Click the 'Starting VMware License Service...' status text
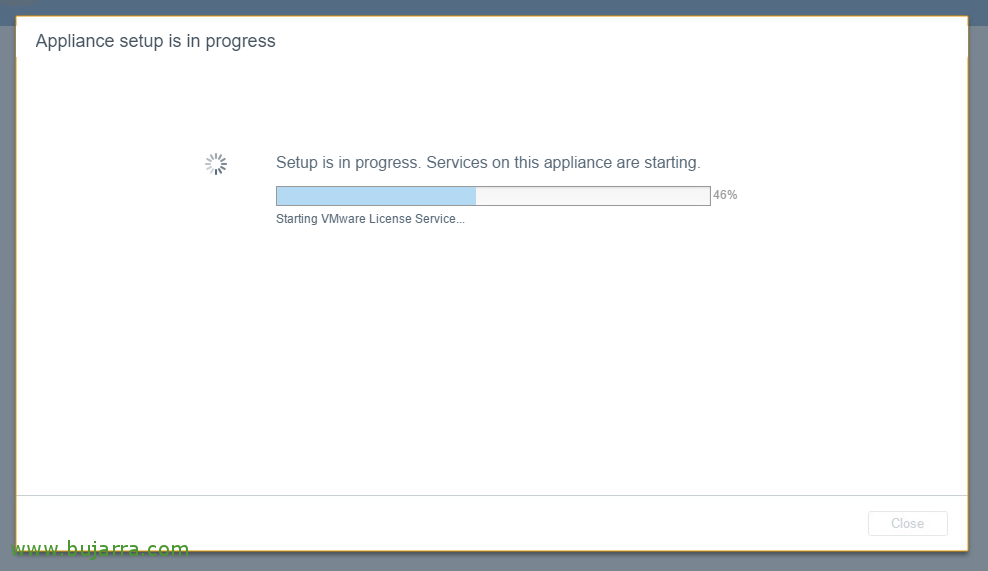 click(370, 219)
